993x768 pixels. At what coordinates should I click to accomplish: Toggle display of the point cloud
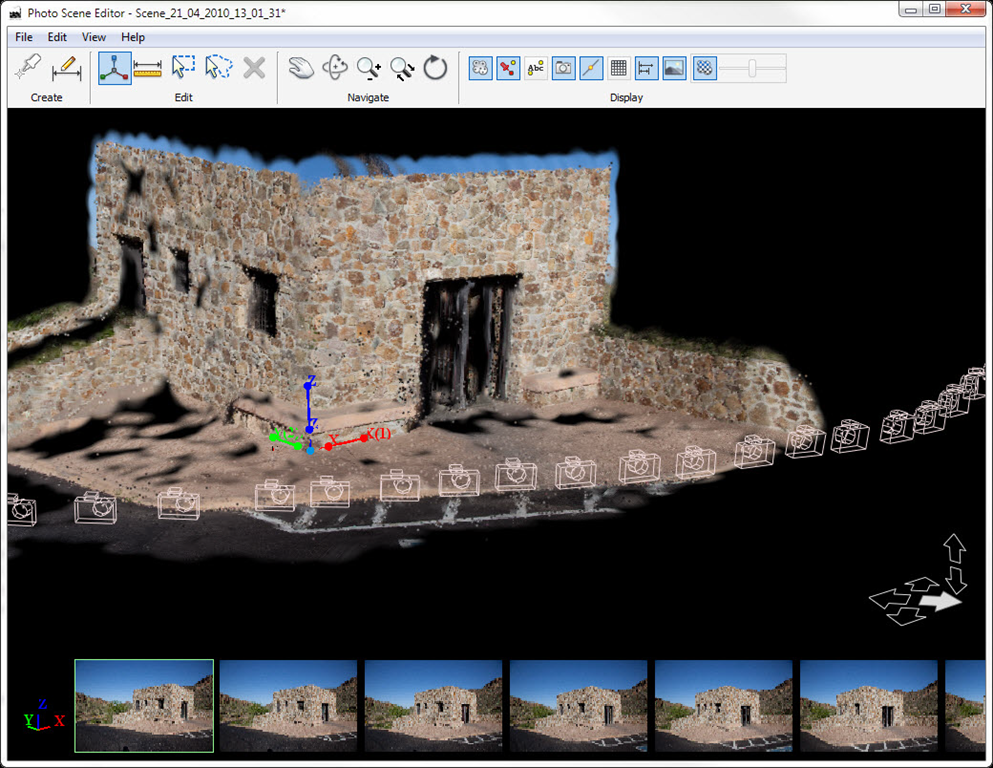[479, 67]
